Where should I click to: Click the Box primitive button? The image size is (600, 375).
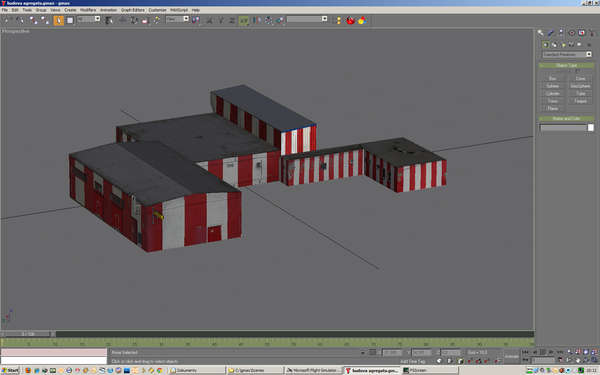(x=552, y=78)
